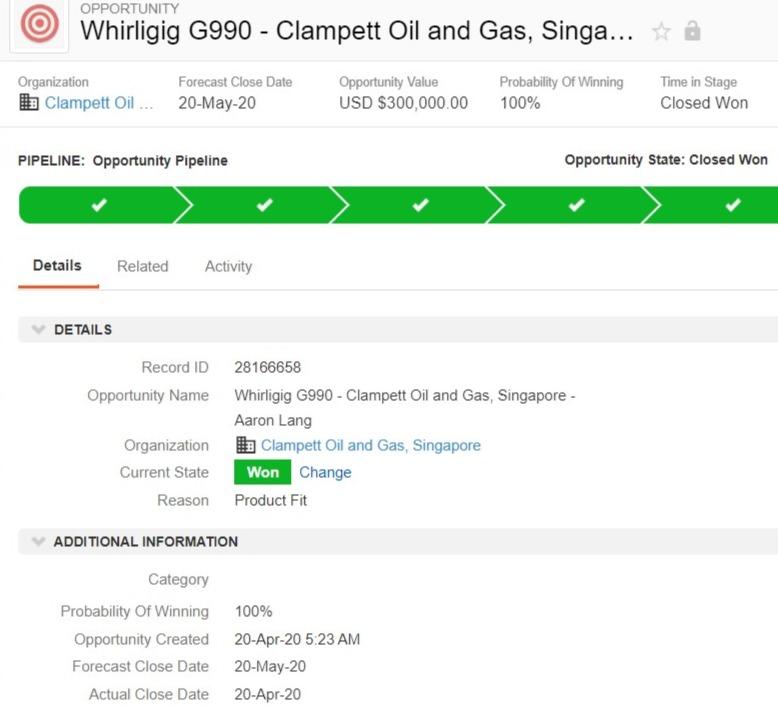
Task: Click Time in Stage Closed Won value
Action: pos(704,103)
